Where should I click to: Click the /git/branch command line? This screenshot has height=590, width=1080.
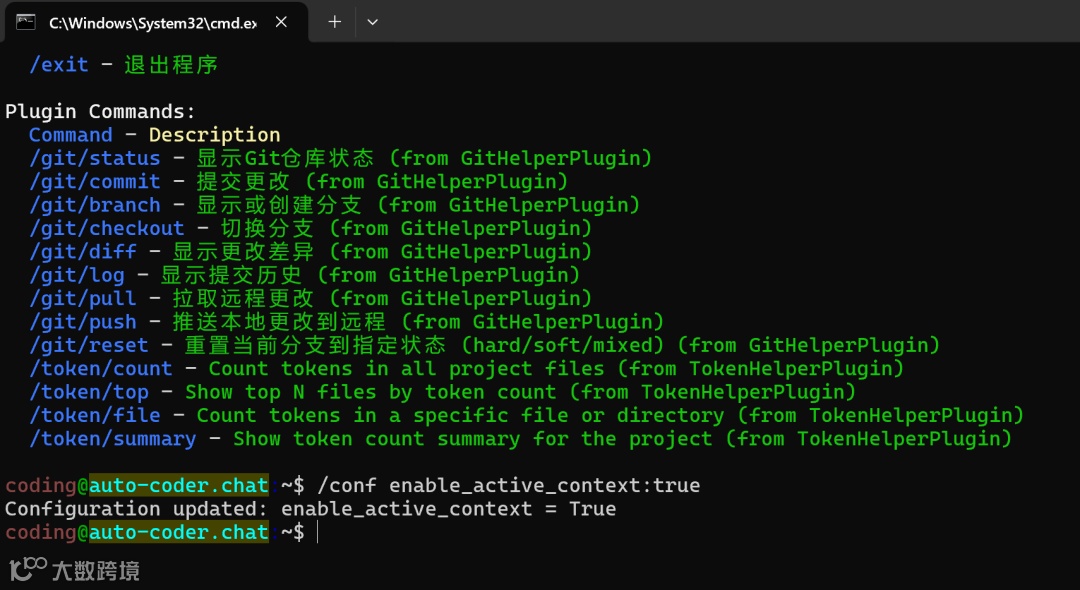click(x=95, y=205)
